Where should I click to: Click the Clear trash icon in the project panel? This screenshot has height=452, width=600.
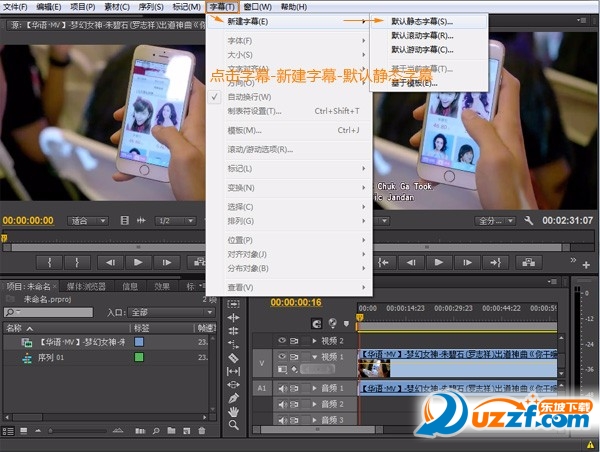[202, 431]
